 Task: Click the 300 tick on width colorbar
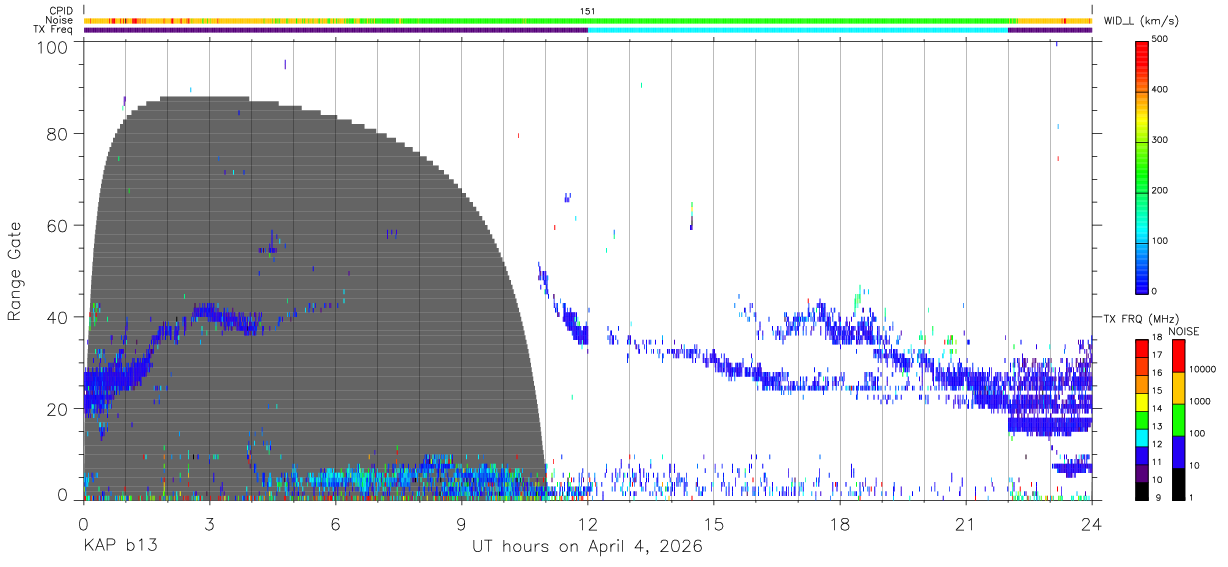pyautogui.click(x=1161, y=140)
